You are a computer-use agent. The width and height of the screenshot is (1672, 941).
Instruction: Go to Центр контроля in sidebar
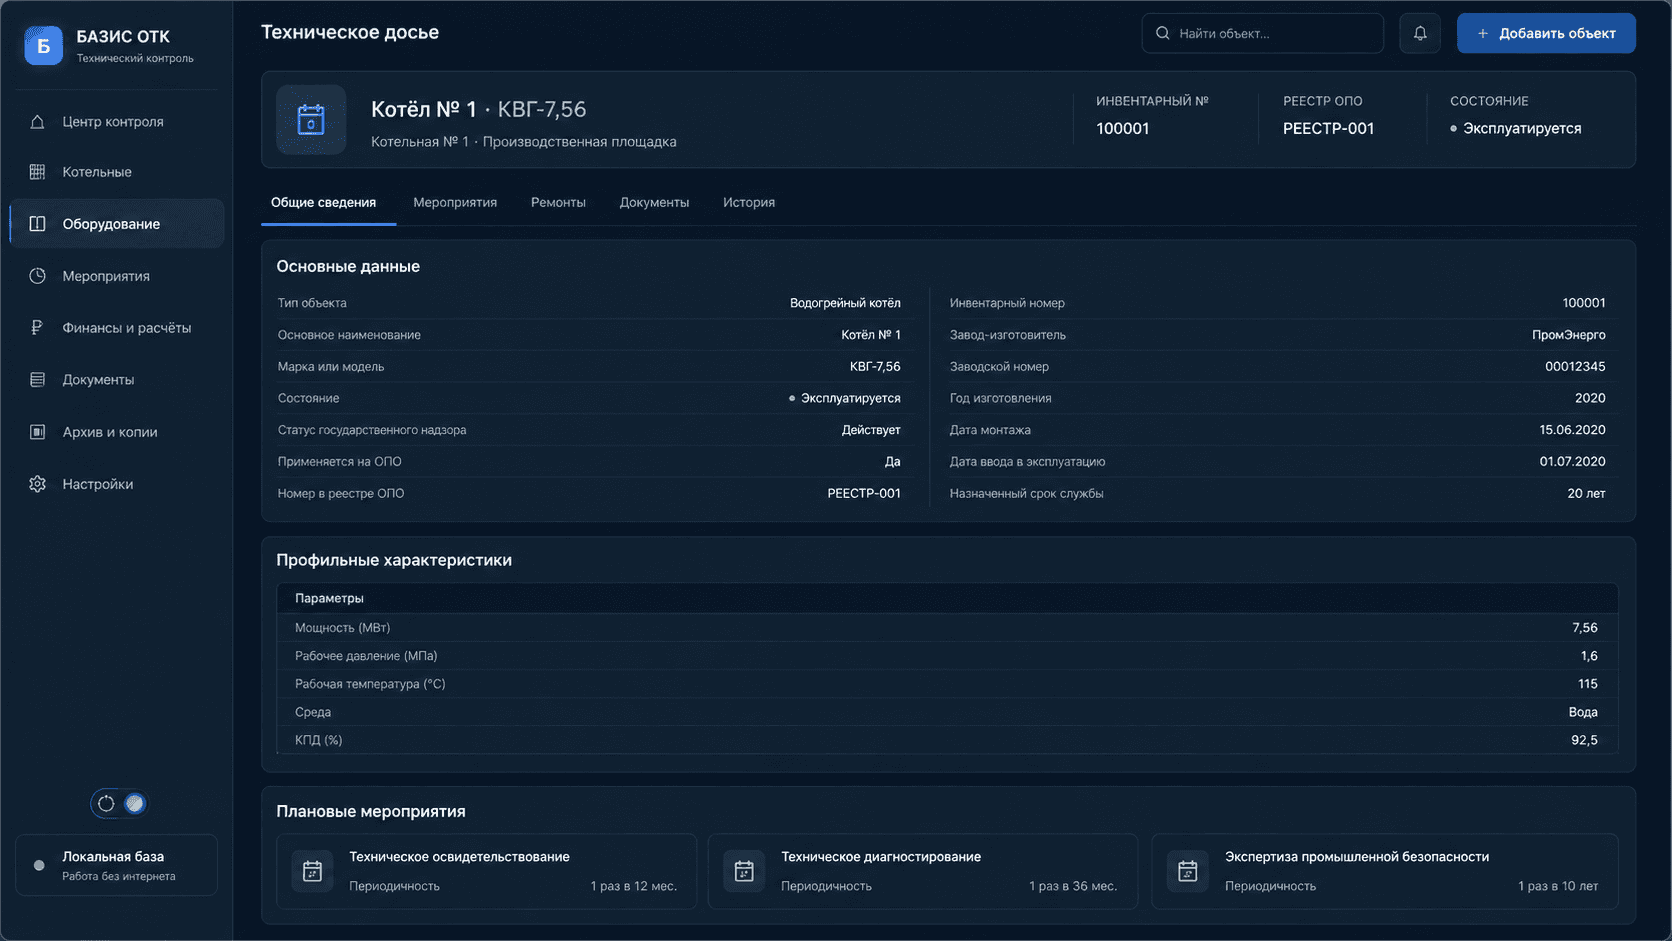pyautogui.click(x=117, y=122)
